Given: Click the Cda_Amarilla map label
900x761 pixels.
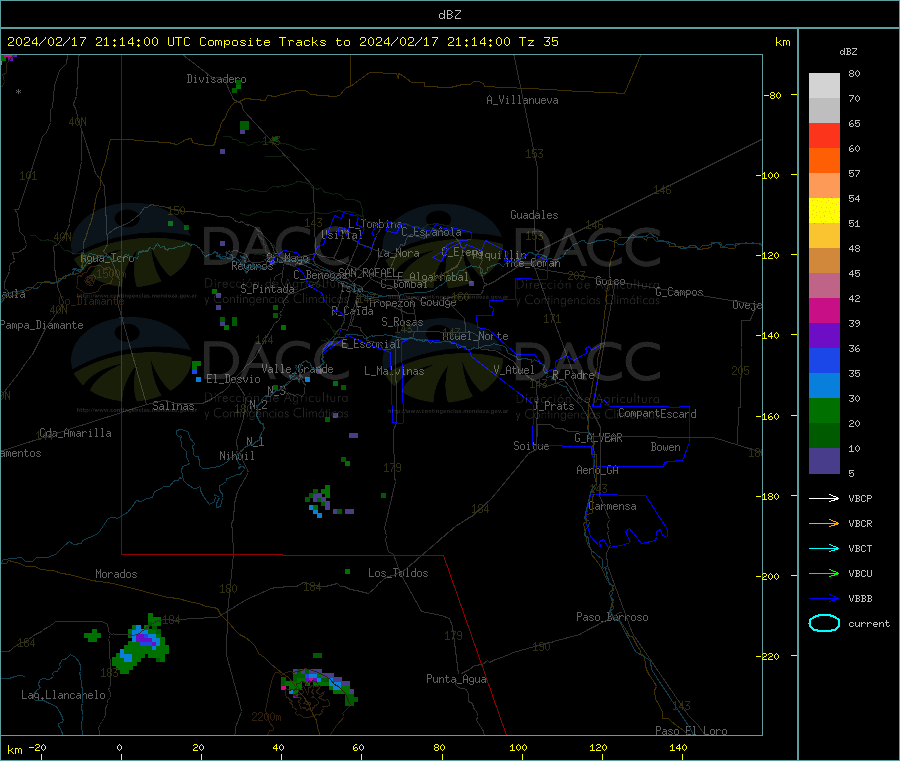Looking at the screenshot, I should [76, 433].
